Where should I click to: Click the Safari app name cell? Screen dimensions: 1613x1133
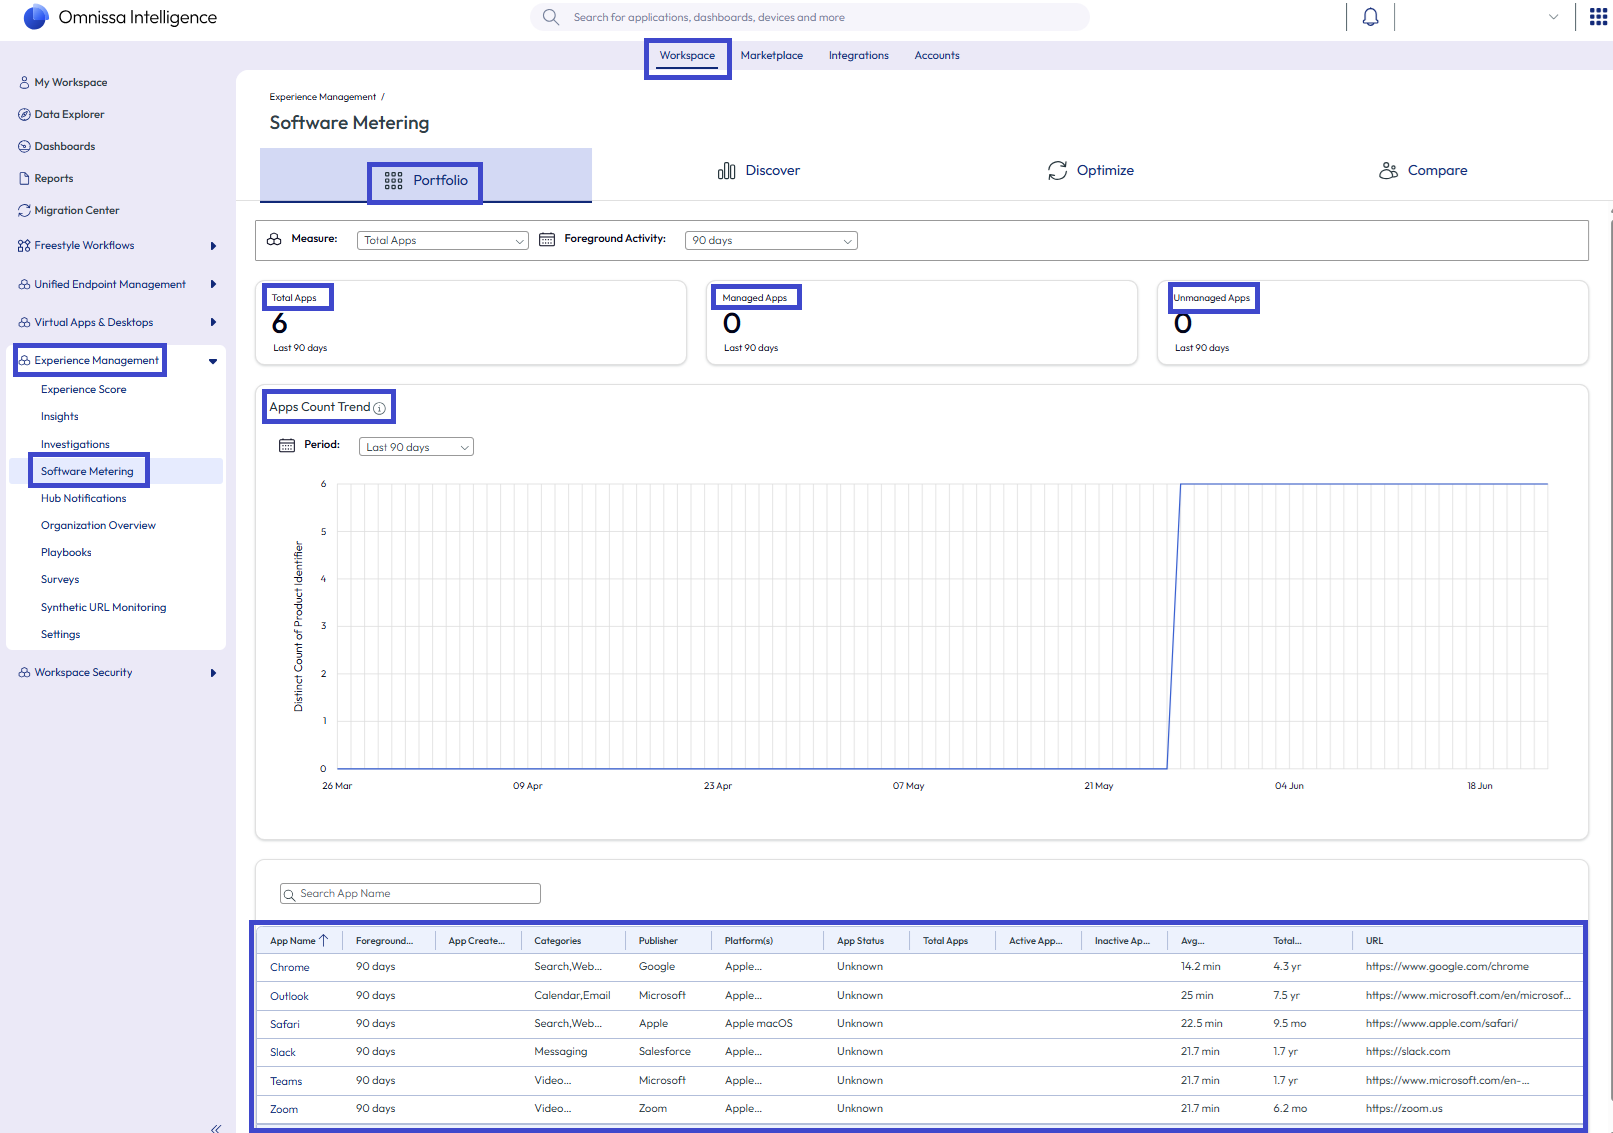click(x=285, y=1024)
